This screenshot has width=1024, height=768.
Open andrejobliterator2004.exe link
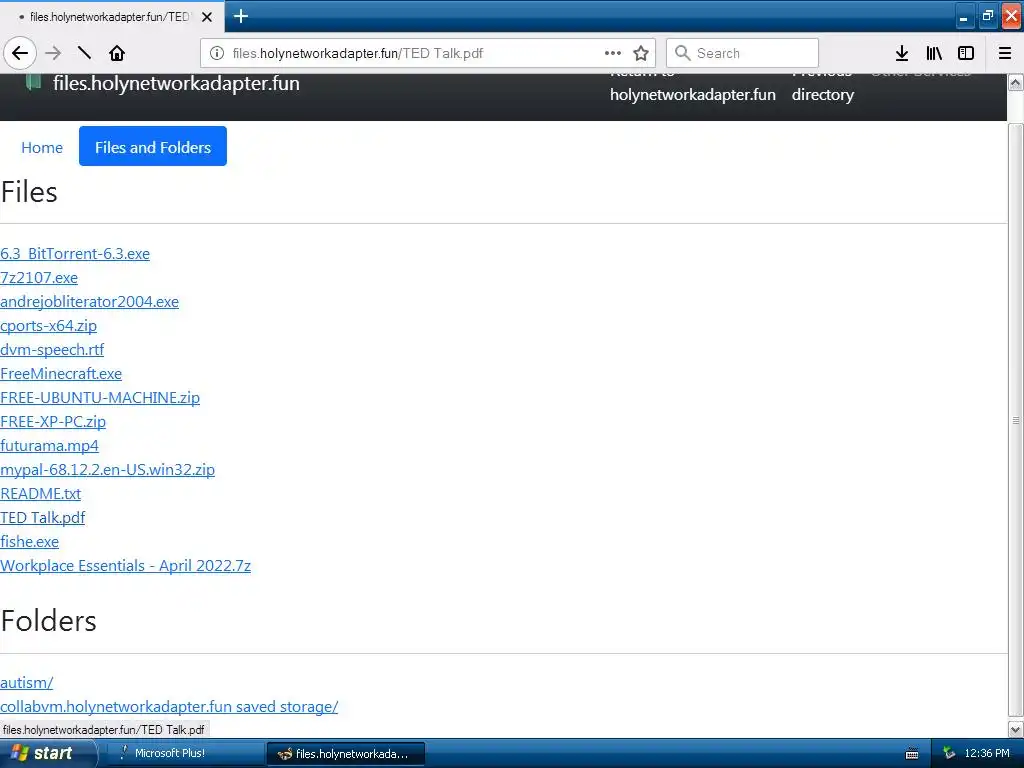coord(89,302)
